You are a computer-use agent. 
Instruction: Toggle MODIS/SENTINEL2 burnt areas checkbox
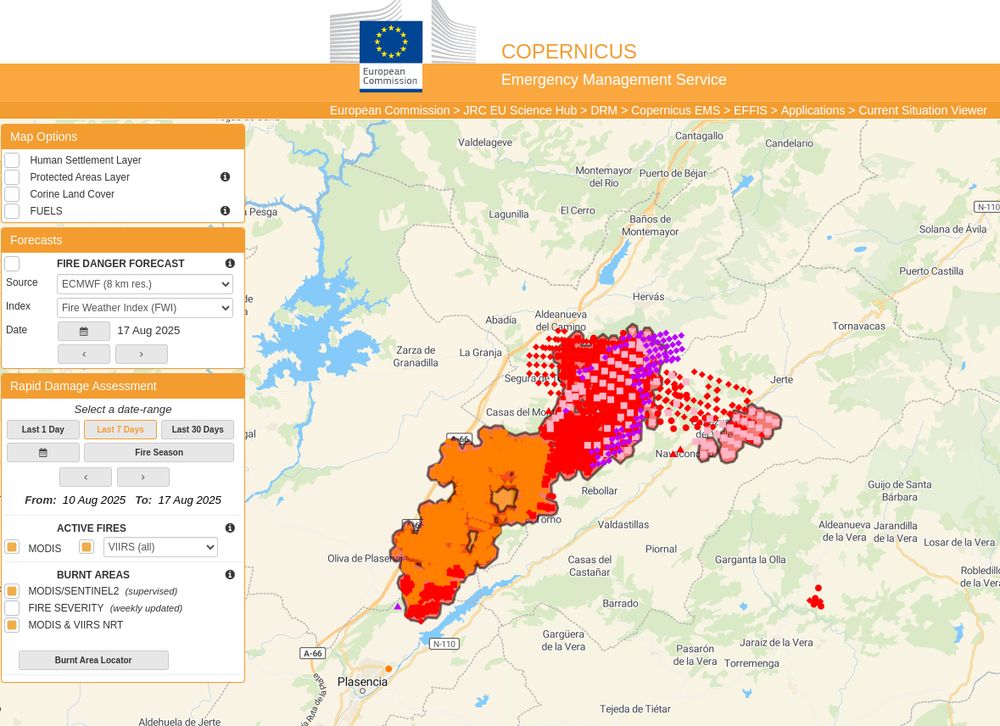click(x=12, y=591)
